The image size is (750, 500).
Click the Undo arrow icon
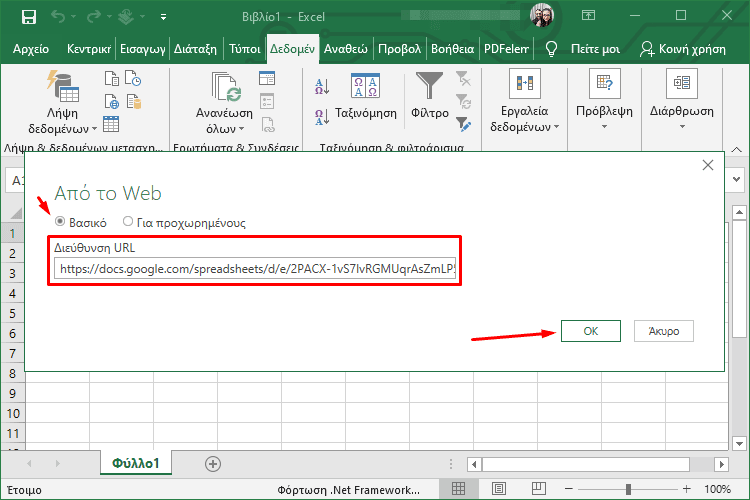click(x=58, y=17)
